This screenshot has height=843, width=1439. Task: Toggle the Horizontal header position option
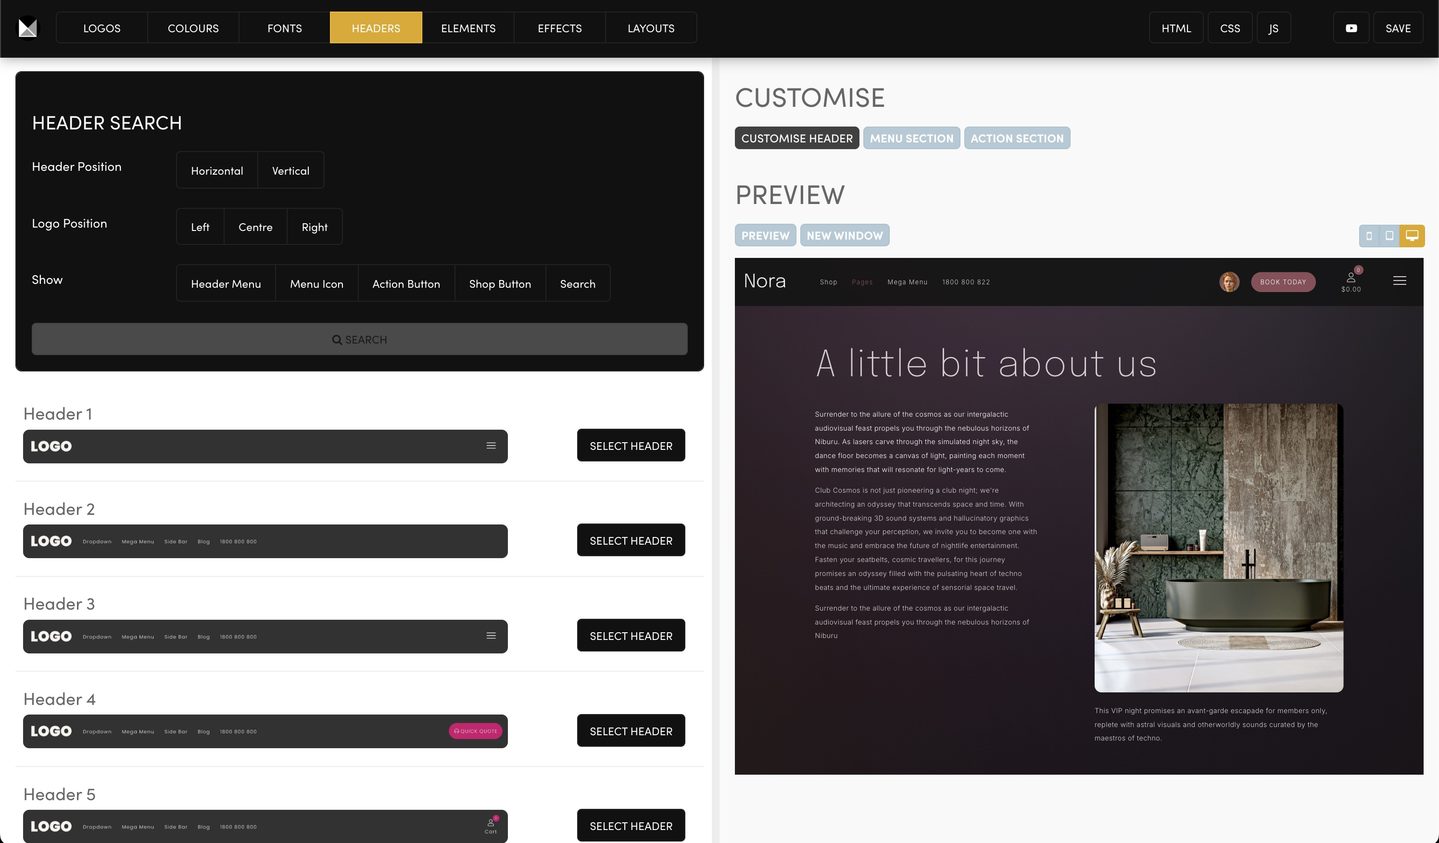217,171
